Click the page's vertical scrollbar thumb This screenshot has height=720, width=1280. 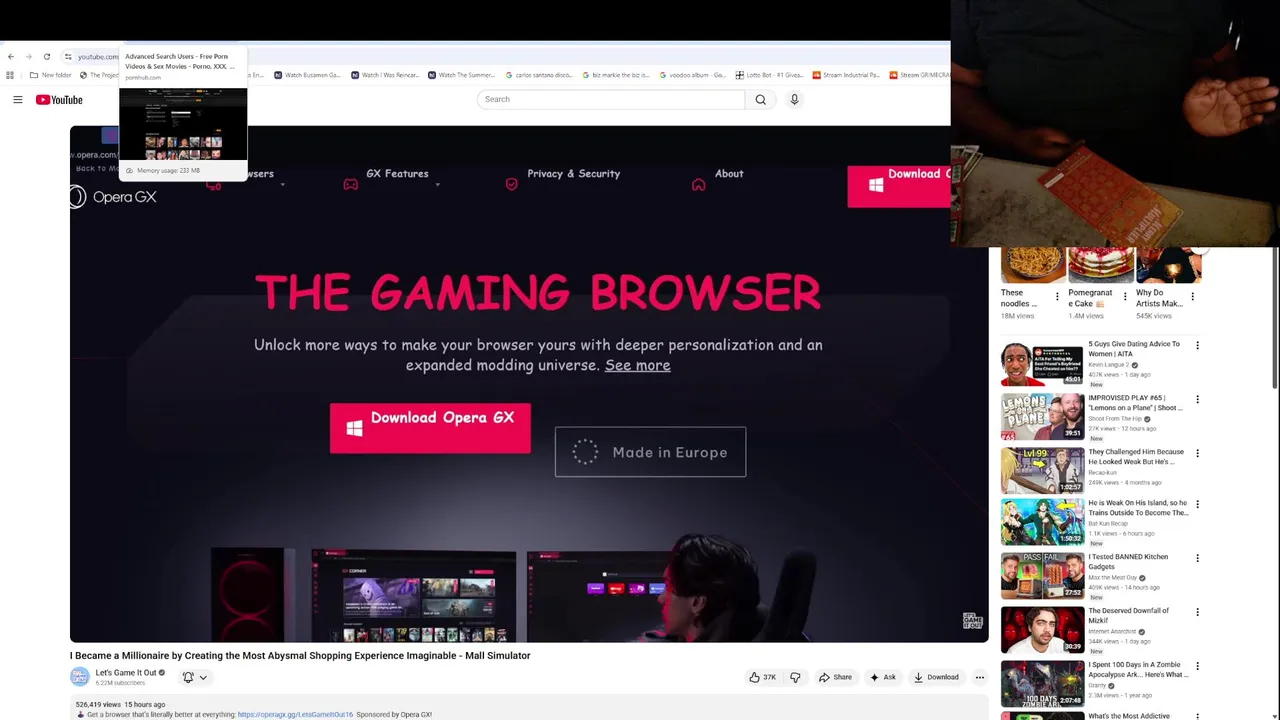pos(1276,320)
